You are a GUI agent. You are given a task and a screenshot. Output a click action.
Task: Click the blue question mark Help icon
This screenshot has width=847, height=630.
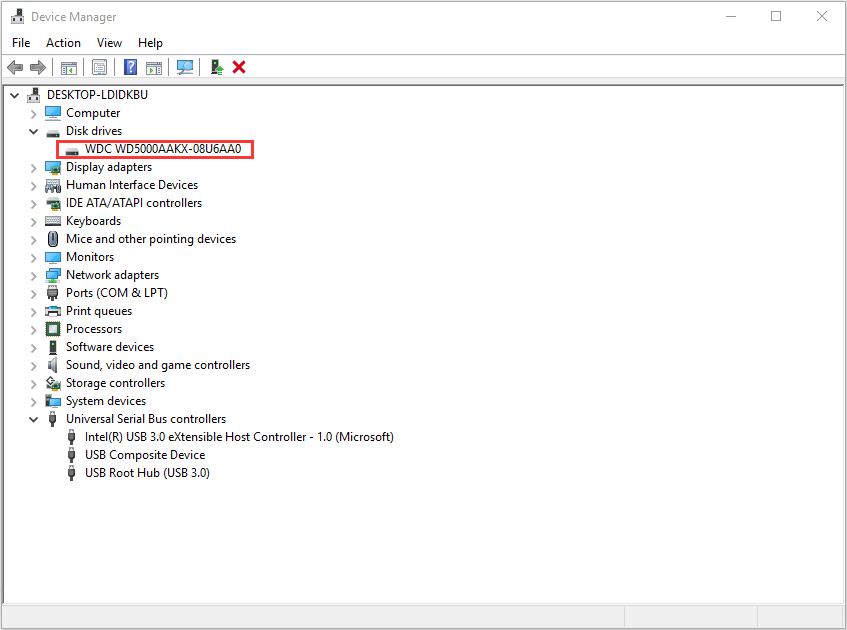(x=130, y=67)
